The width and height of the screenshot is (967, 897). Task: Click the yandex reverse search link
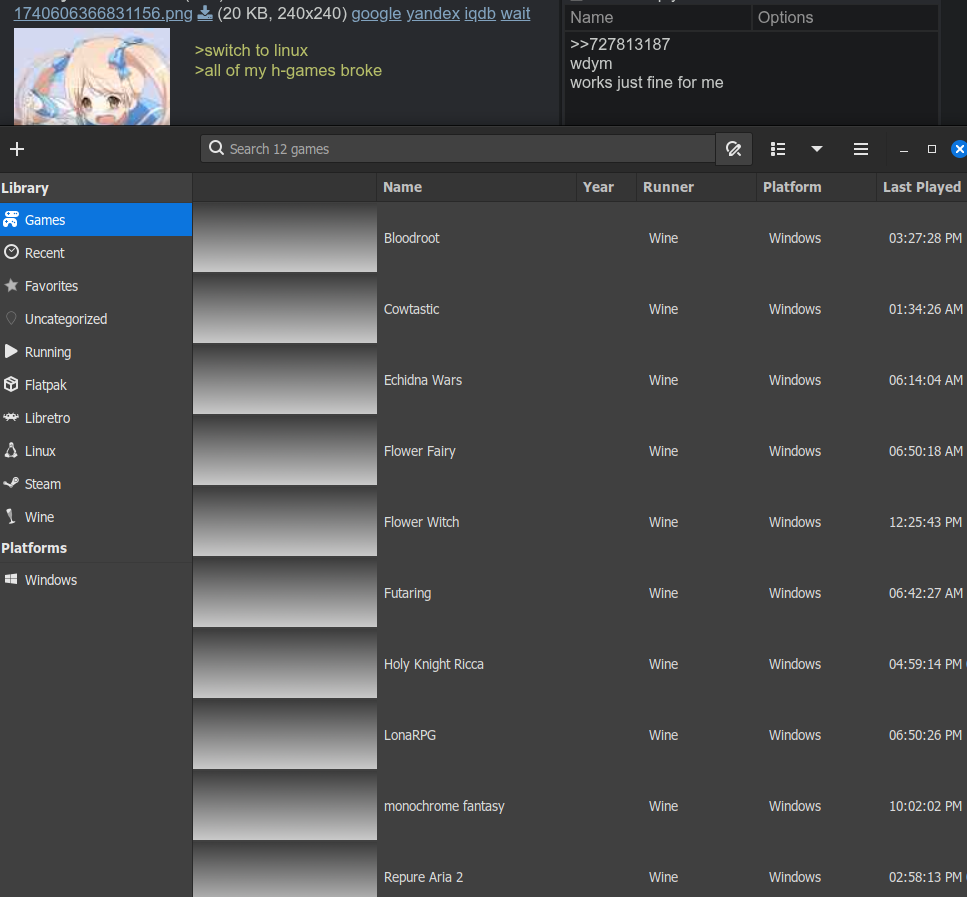coord(433,13)
